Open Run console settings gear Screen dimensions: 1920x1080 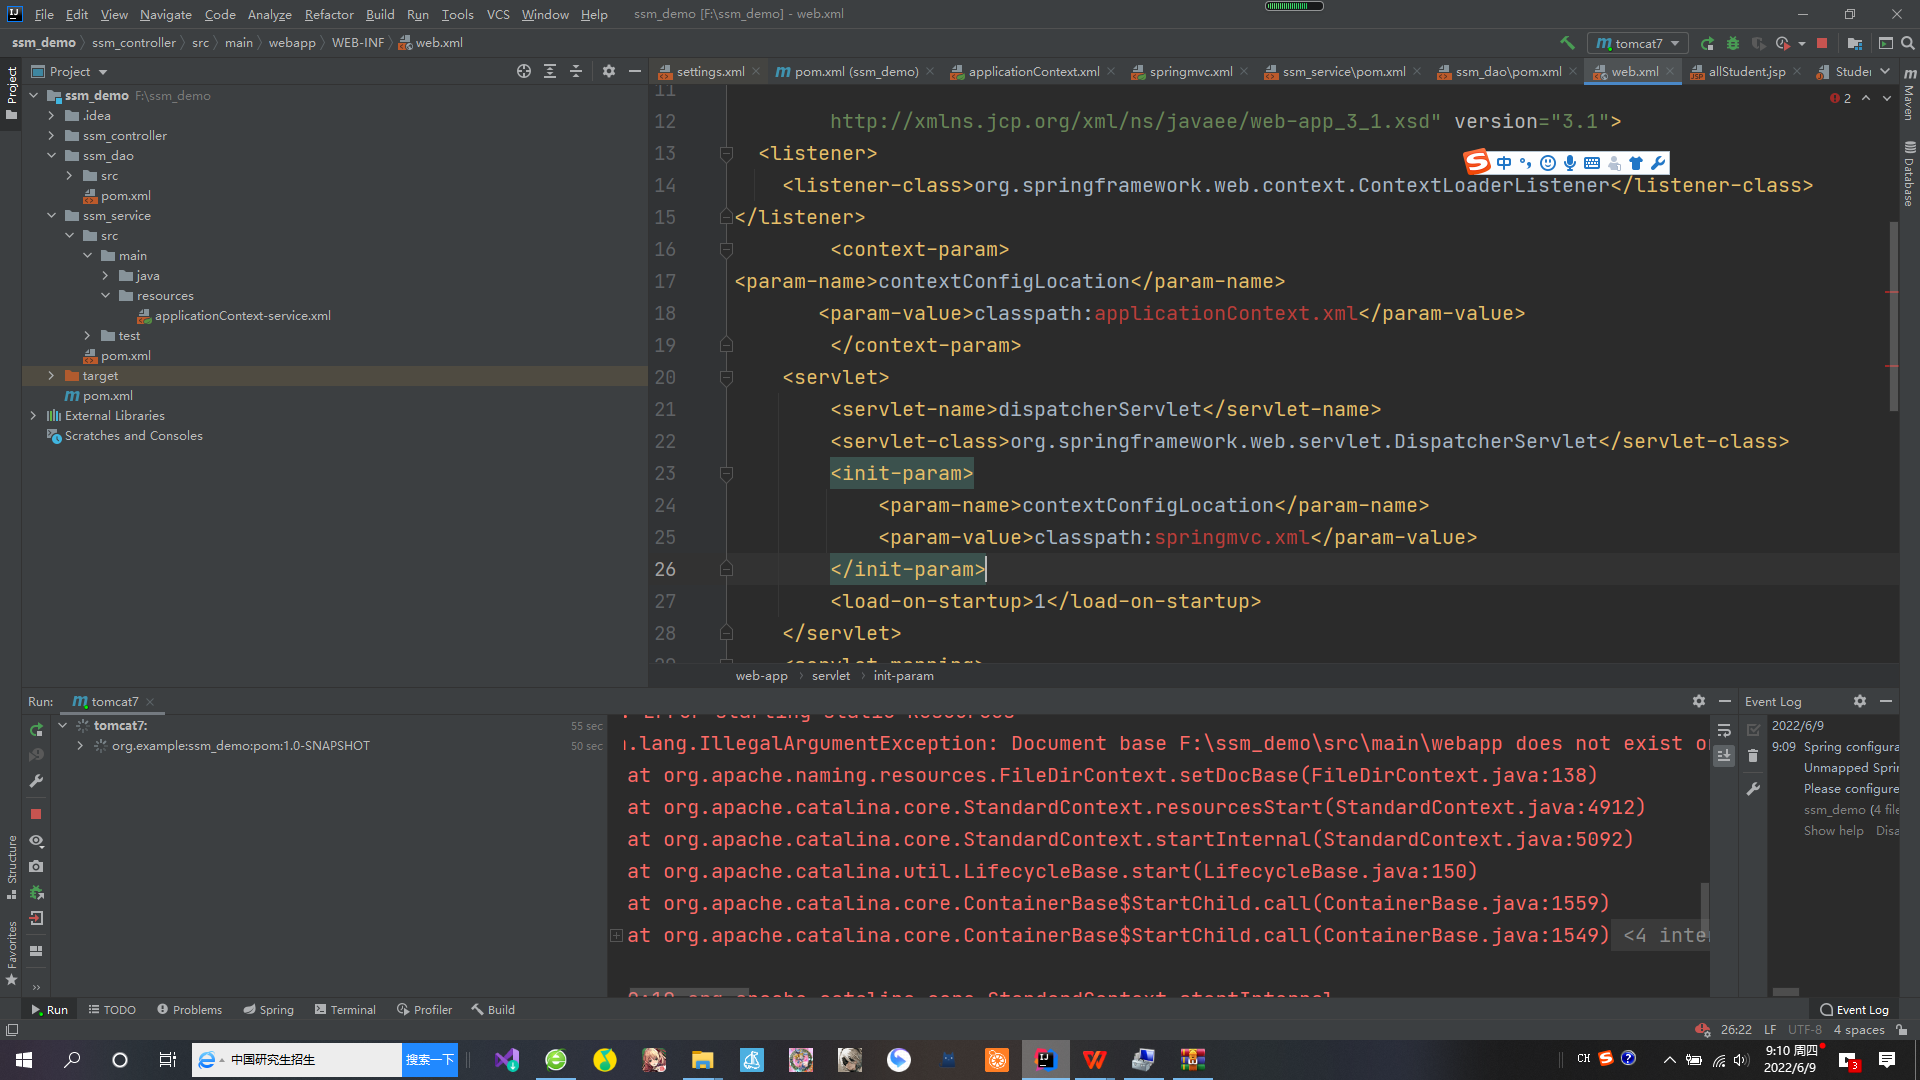1698,701
